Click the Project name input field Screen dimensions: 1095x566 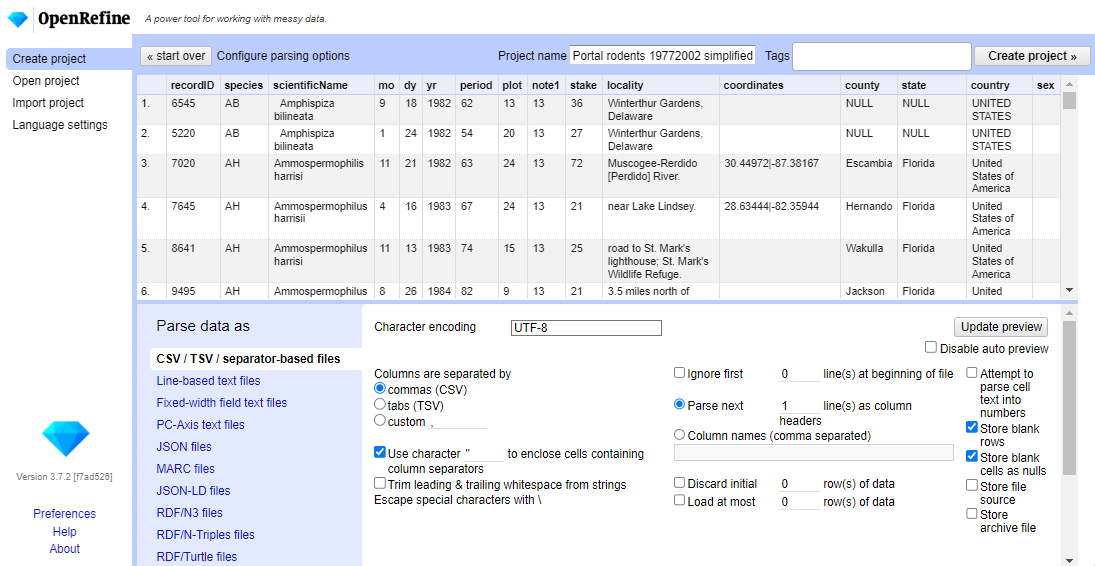click(663, 56)
